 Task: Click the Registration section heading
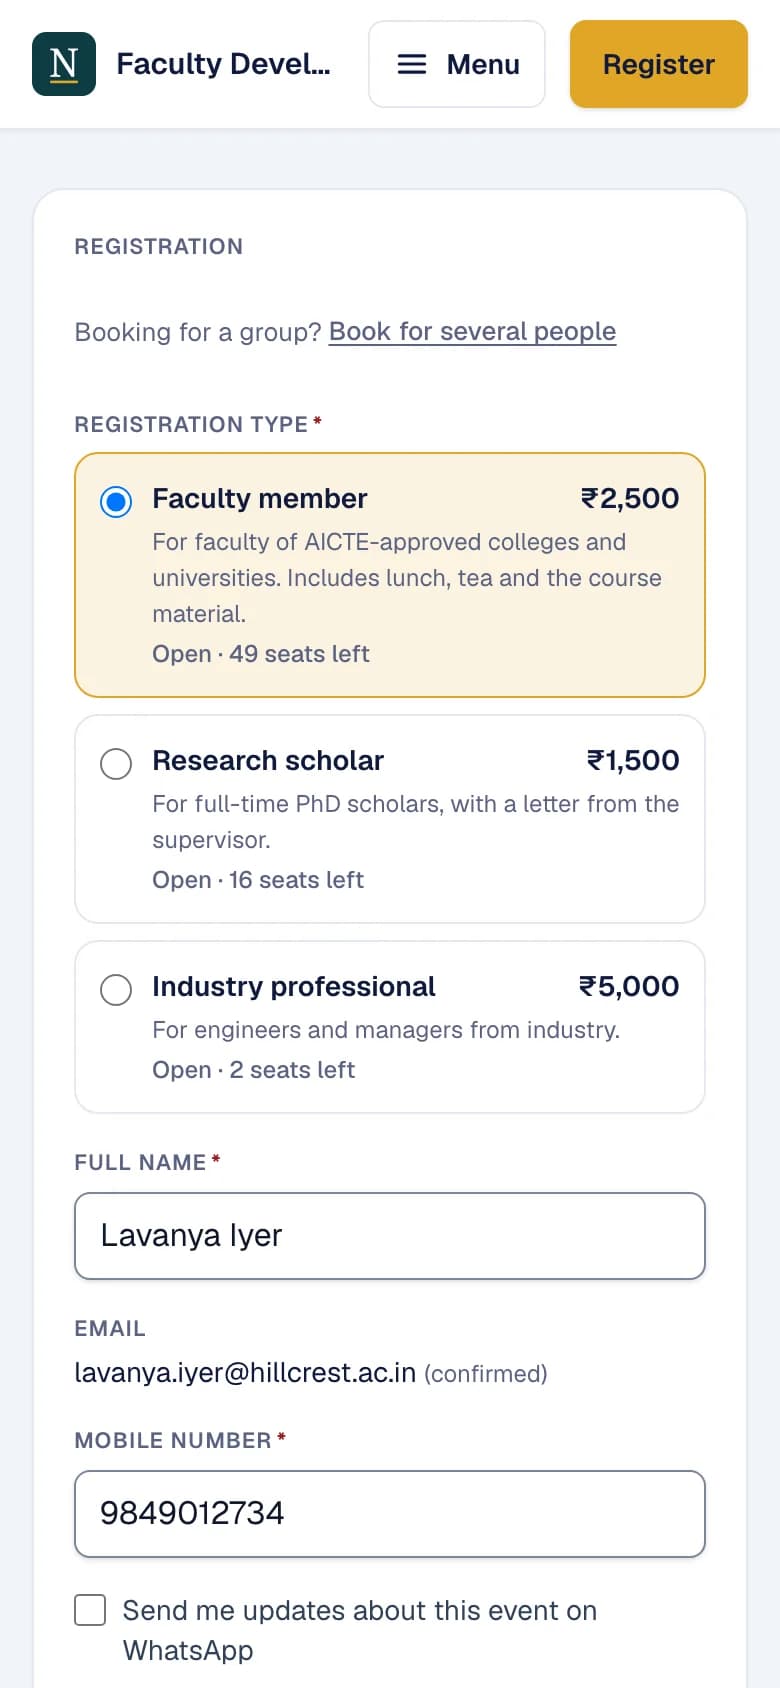[159, 247]
